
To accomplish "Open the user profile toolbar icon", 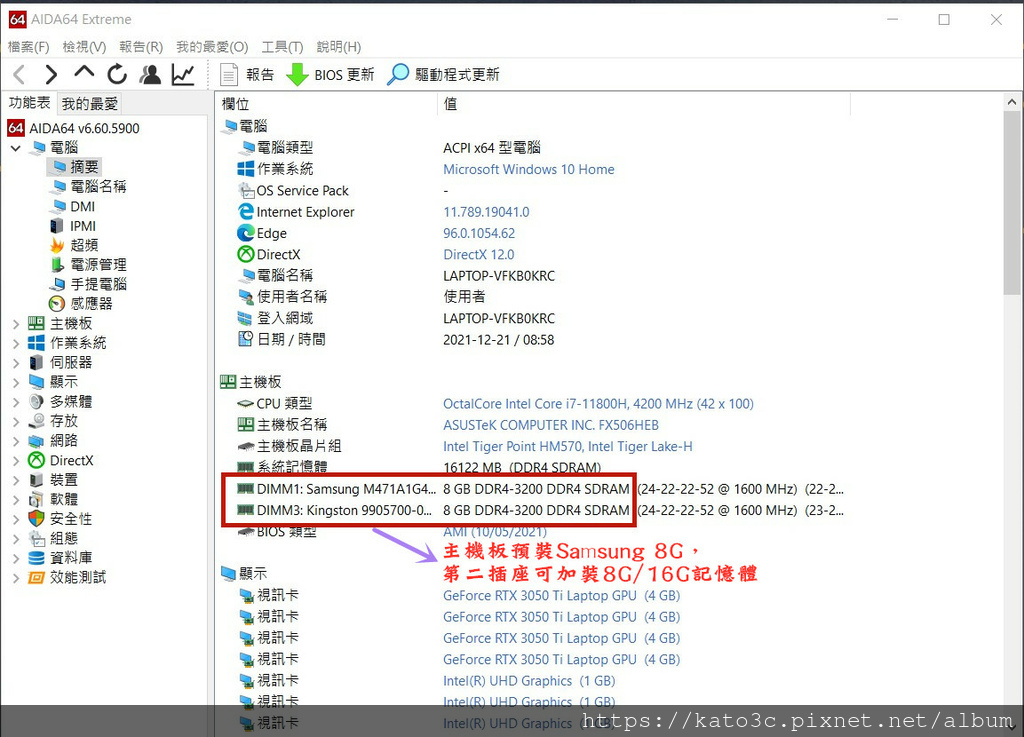I will tap(150, 74).
